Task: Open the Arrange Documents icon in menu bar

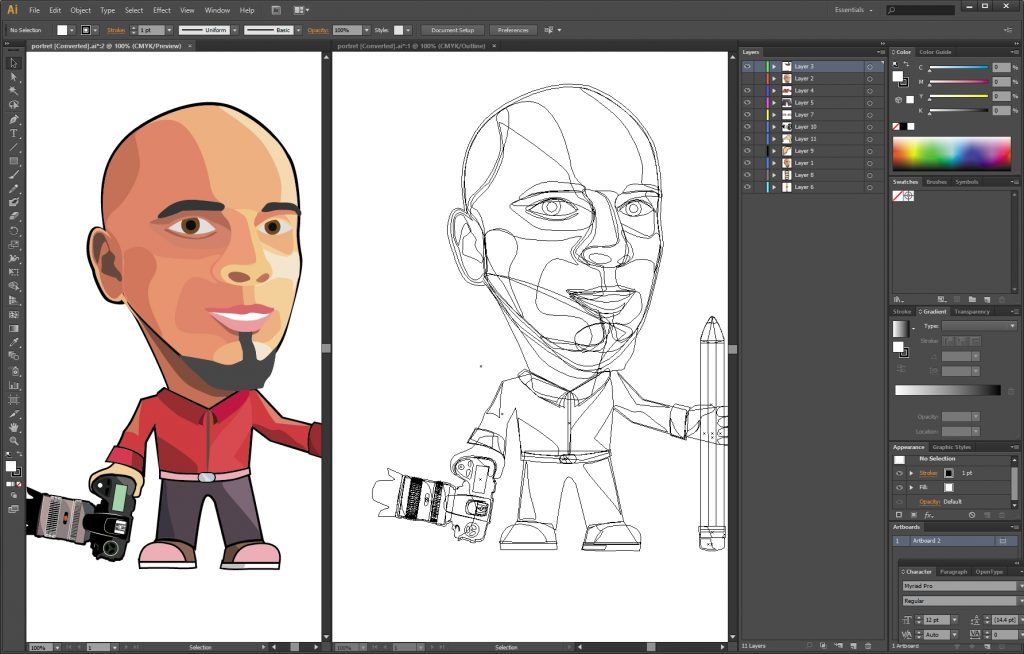Action: [301, 10]
